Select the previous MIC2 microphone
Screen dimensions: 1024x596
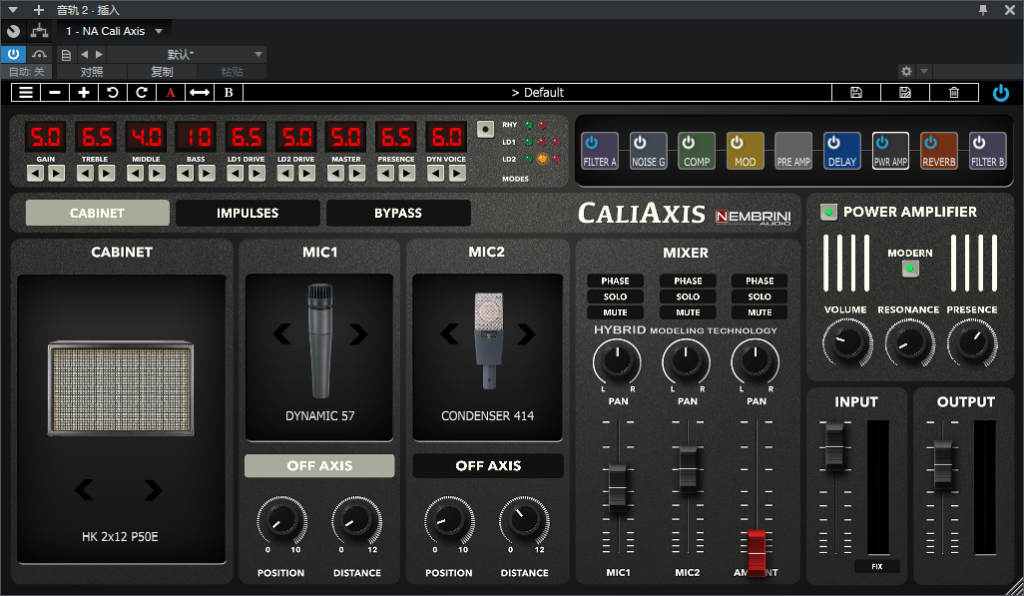coord(449,334)
